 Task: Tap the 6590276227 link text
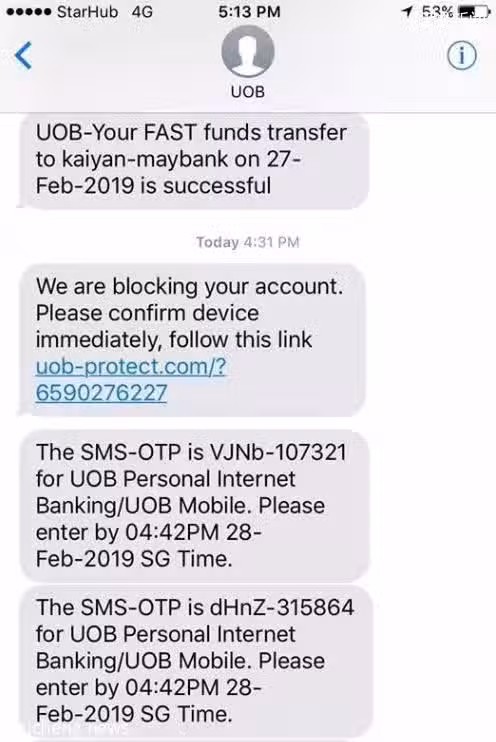(x=101, y=393)
